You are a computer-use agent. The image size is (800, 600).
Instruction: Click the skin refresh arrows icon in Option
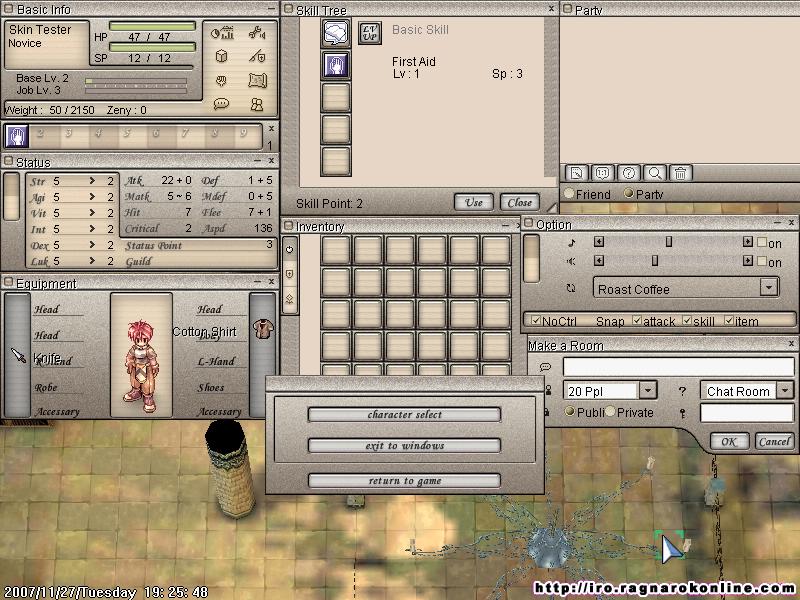(571, 288)
